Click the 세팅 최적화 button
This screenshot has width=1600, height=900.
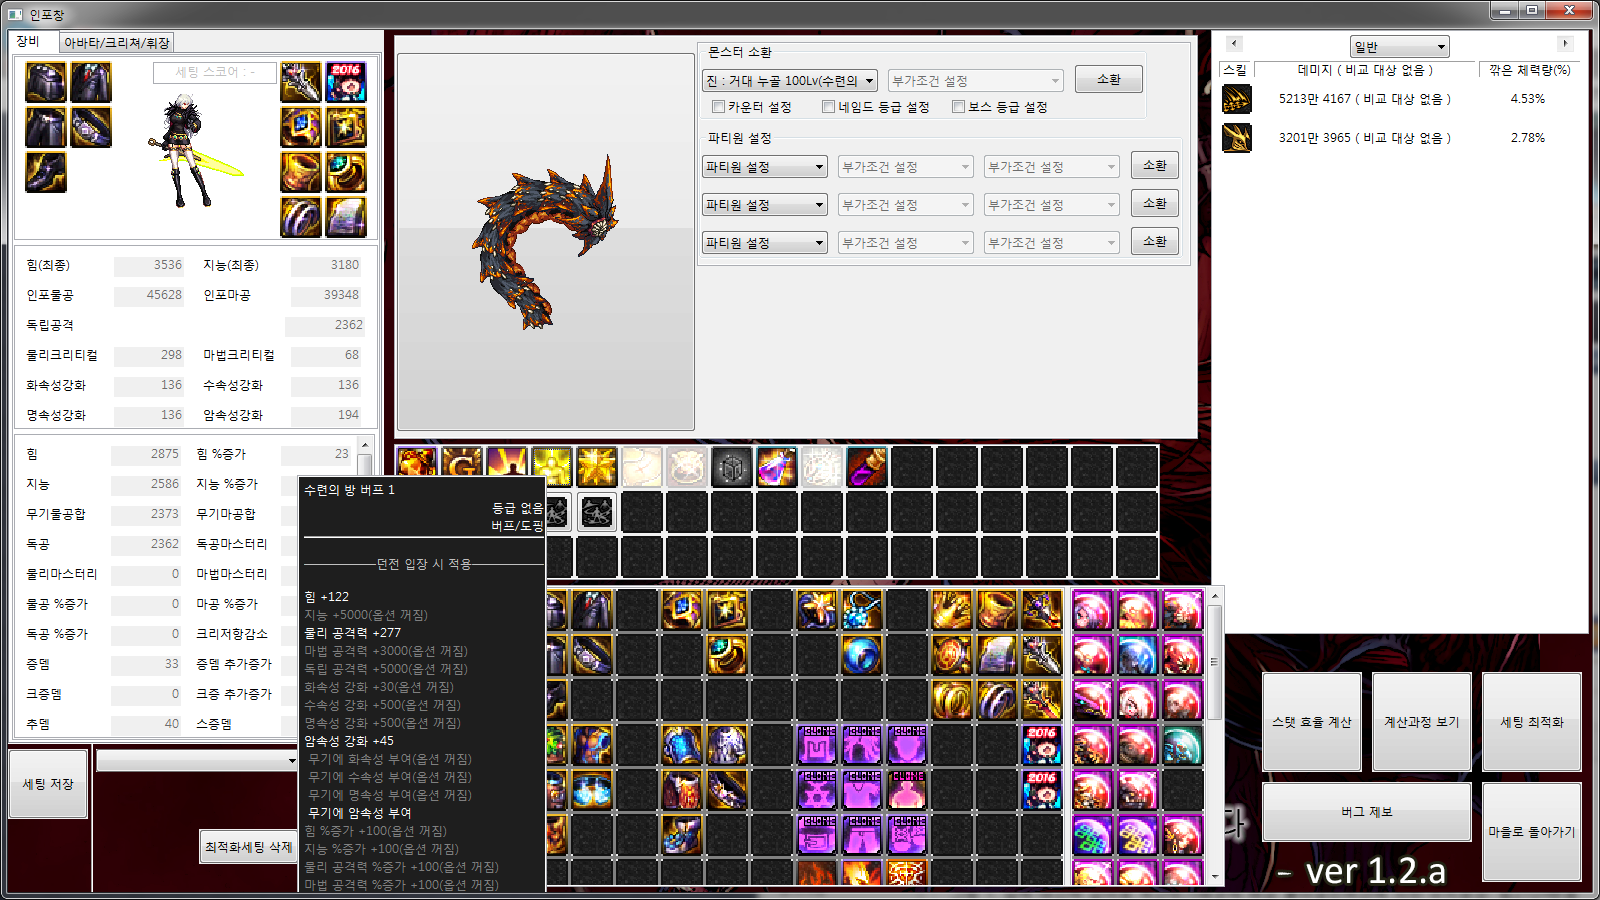[1532, 722]
